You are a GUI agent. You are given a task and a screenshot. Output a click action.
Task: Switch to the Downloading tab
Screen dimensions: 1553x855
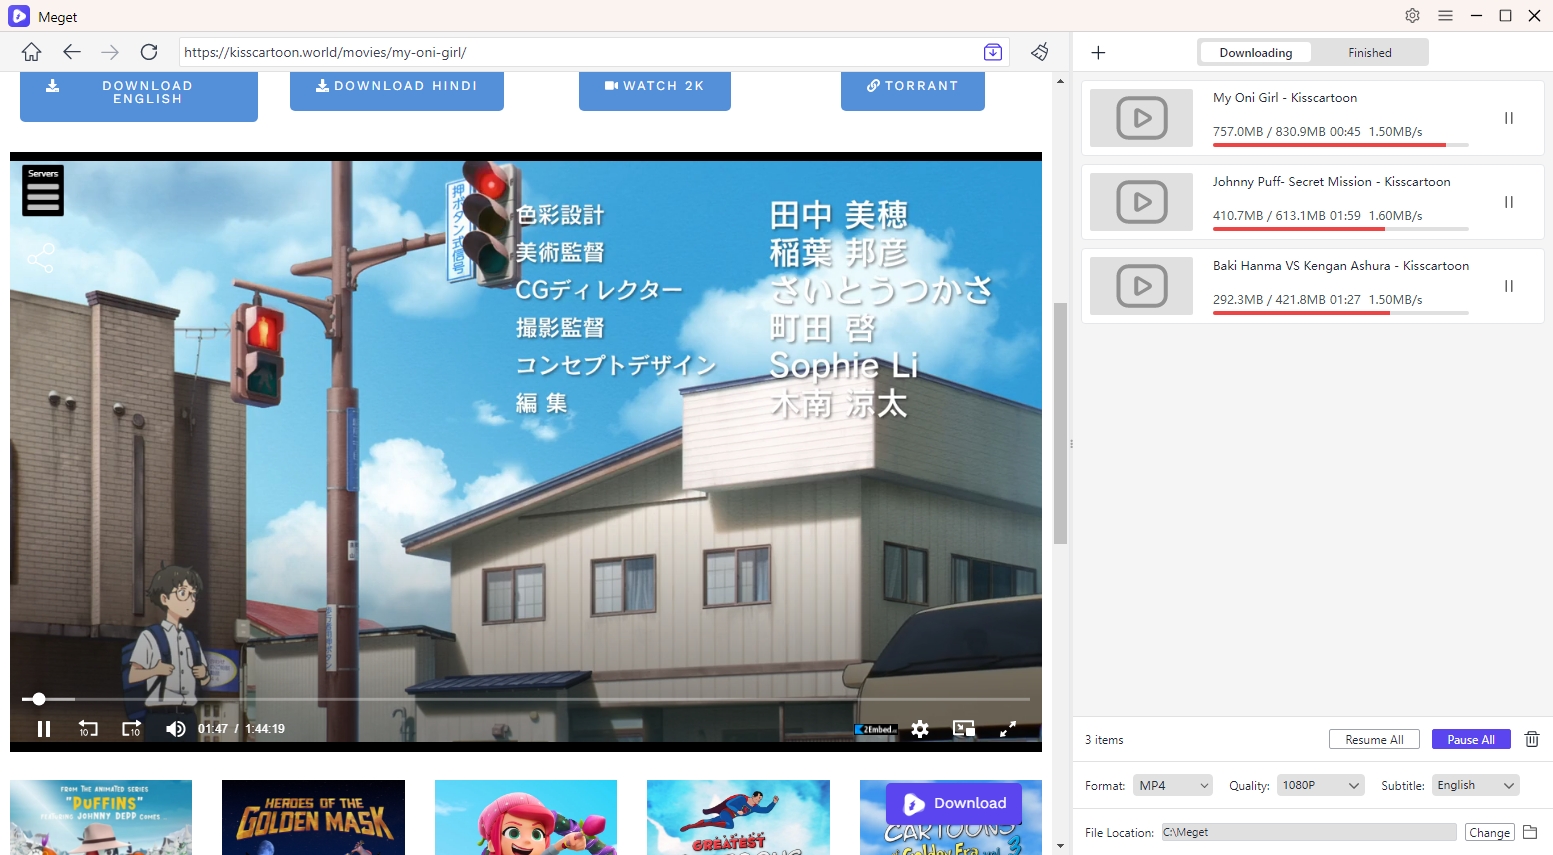(x=1256, y=53)
